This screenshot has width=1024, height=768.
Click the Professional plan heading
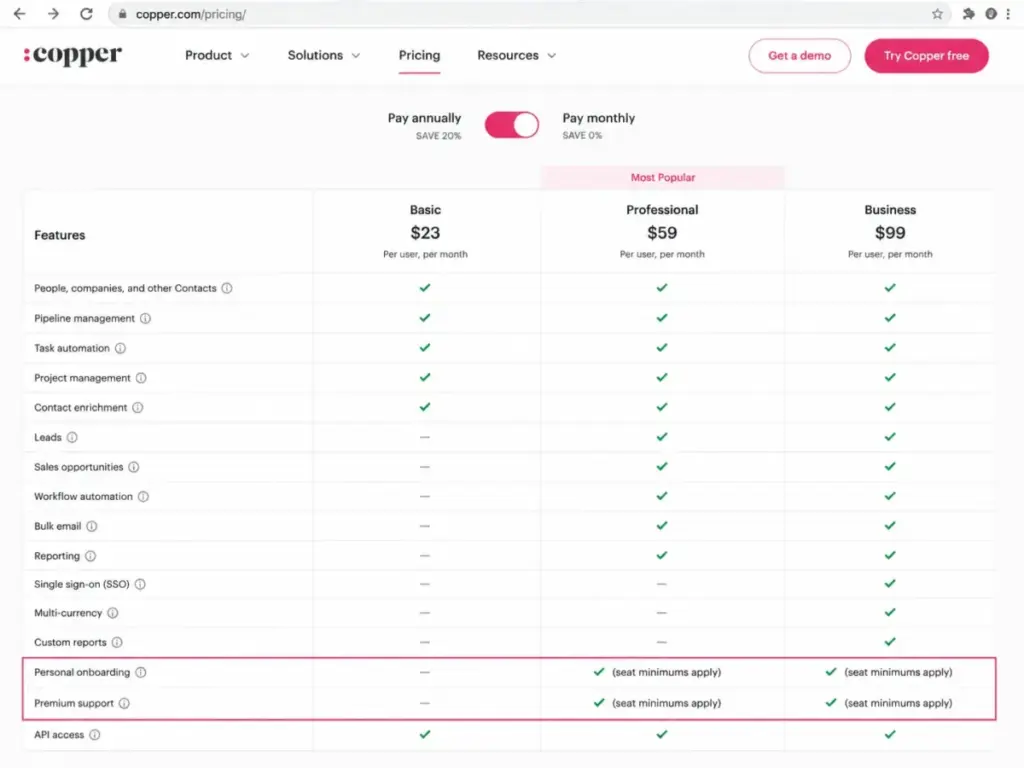[x=662, y=210]
